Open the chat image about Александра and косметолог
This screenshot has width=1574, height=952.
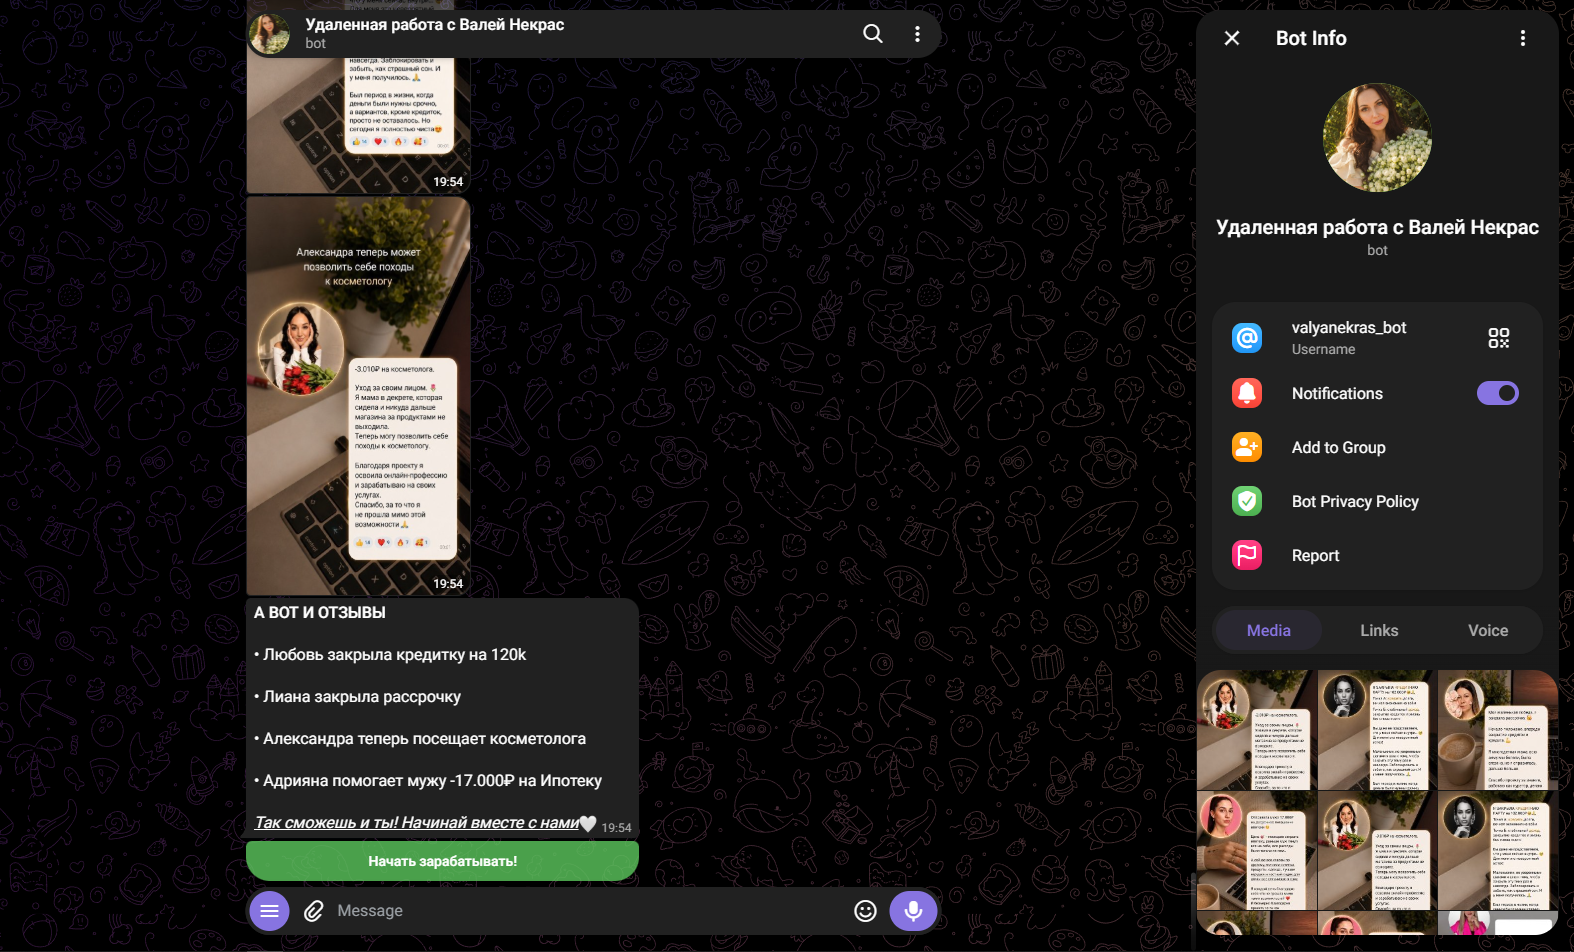coord(358,396)
